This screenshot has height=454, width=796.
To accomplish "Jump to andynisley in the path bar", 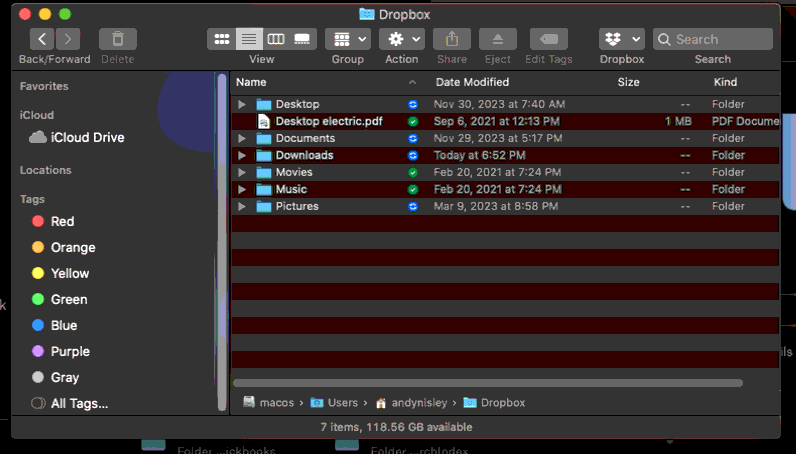I will pyautogui.click(x=411, y=403).
